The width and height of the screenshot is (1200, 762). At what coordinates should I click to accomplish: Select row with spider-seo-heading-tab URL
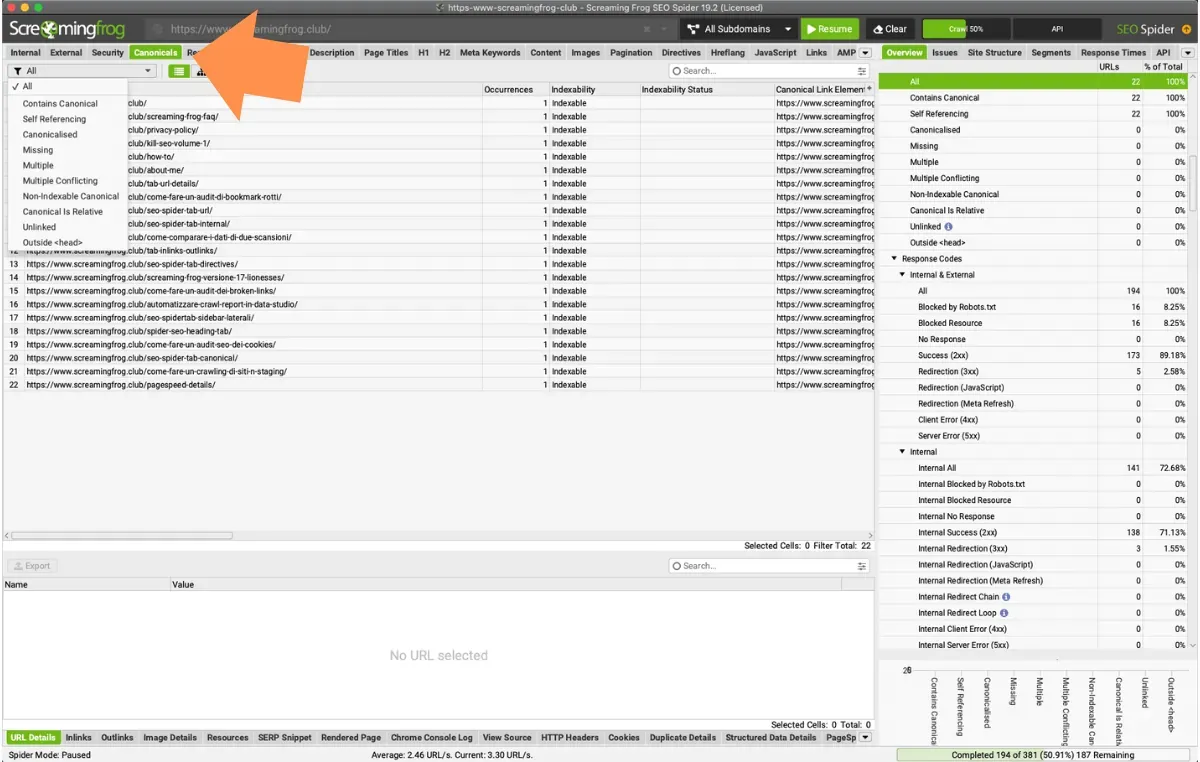pyautogui.click(x=438, y=331)
